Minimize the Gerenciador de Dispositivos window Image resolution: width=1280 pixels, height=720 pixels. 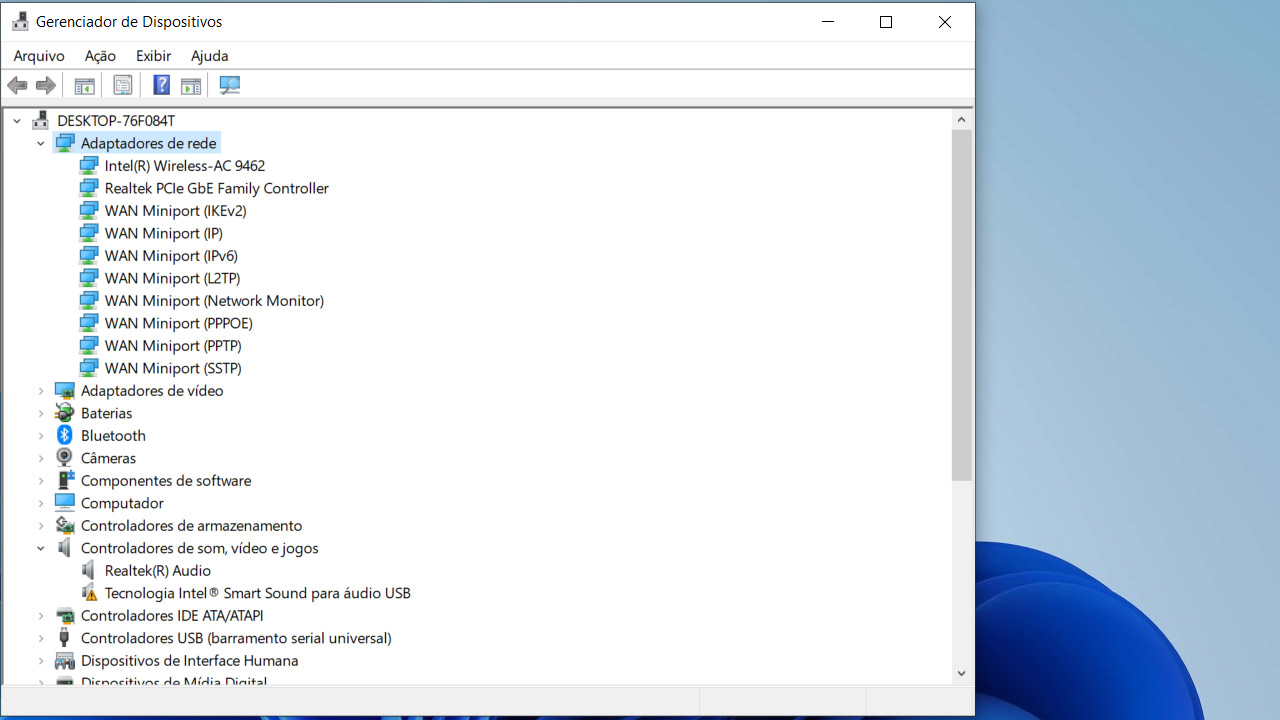point(828,22)
